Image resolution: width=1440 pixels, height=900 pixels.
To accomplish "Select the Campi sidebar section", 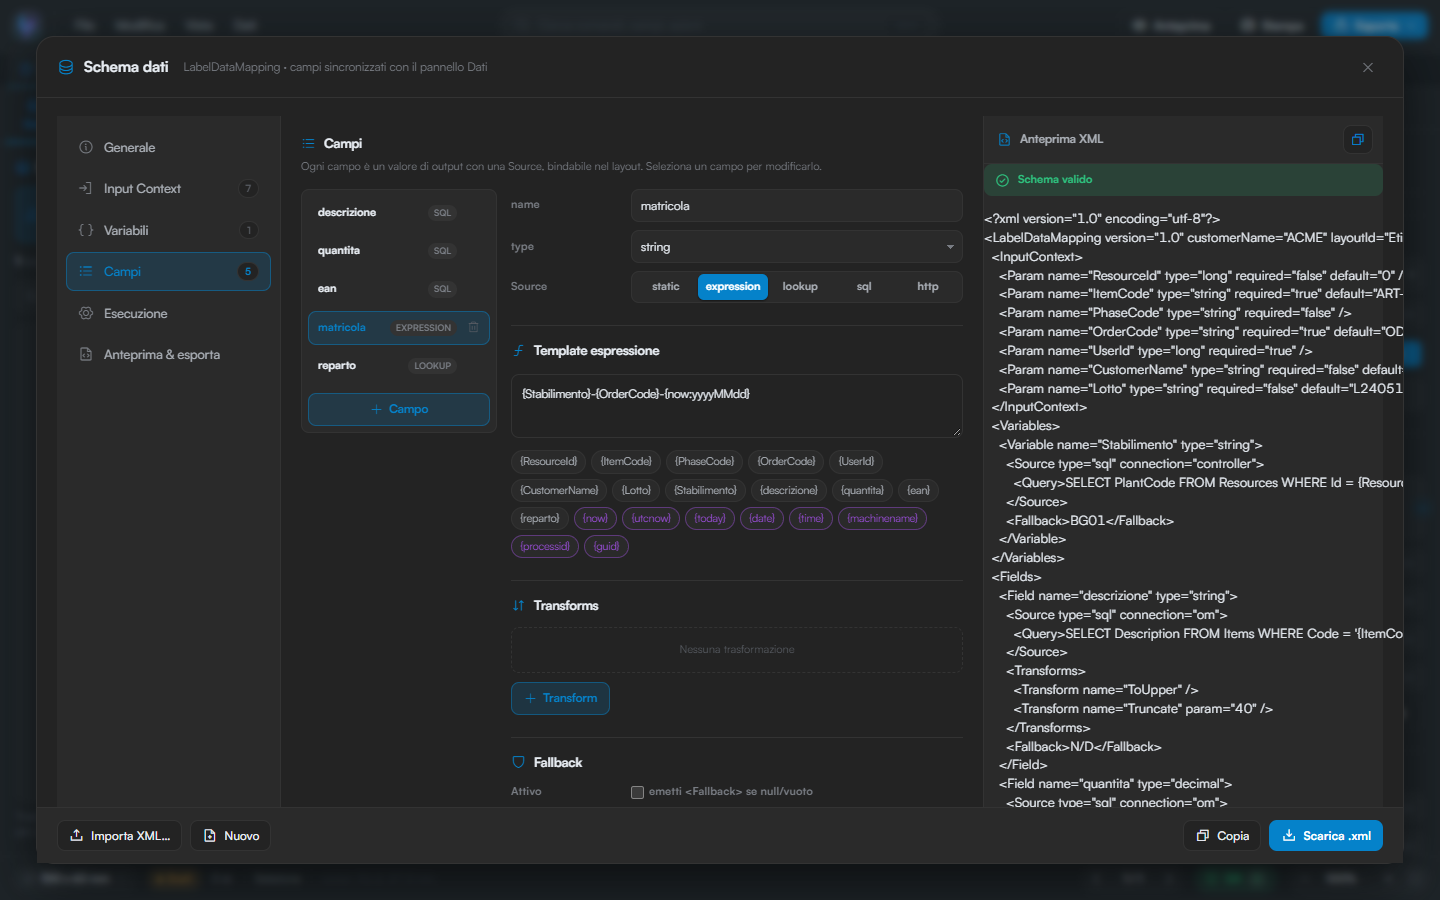I will pyautogui.click(x=168, y=271).
